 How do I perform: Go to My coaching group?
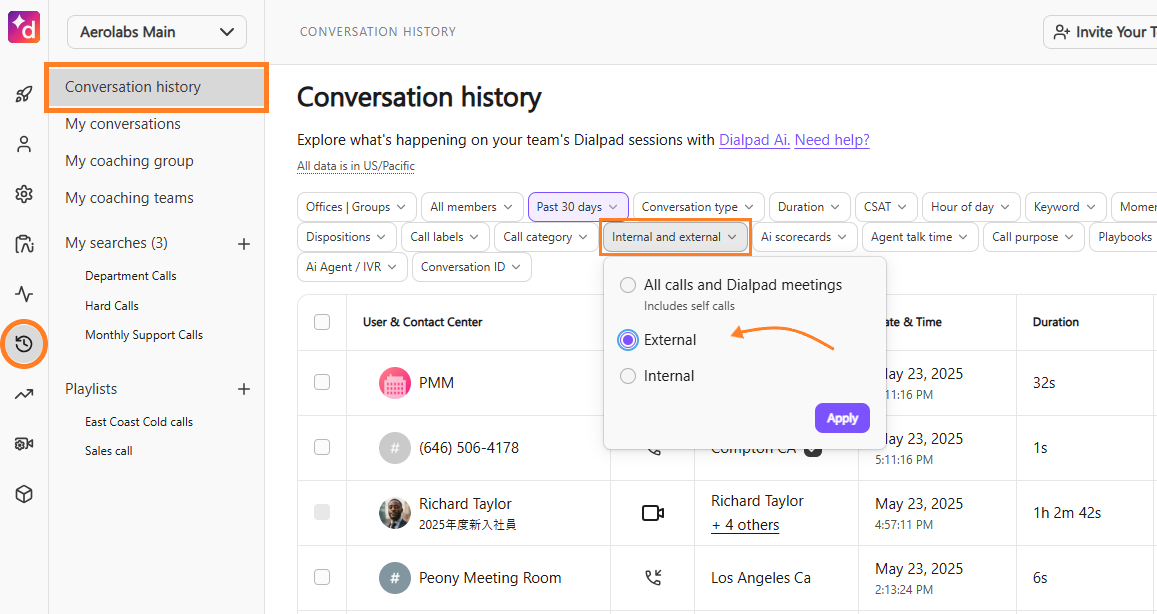point(129,161)
